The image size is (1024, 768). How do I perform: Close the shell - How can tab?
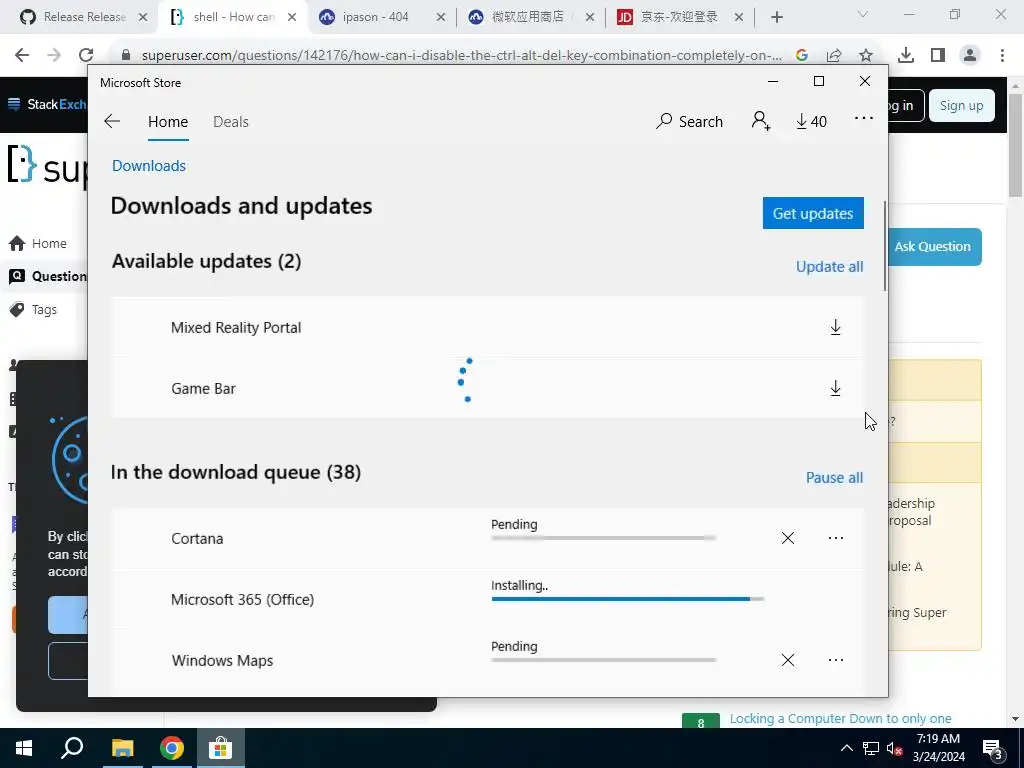pos(292,17)
